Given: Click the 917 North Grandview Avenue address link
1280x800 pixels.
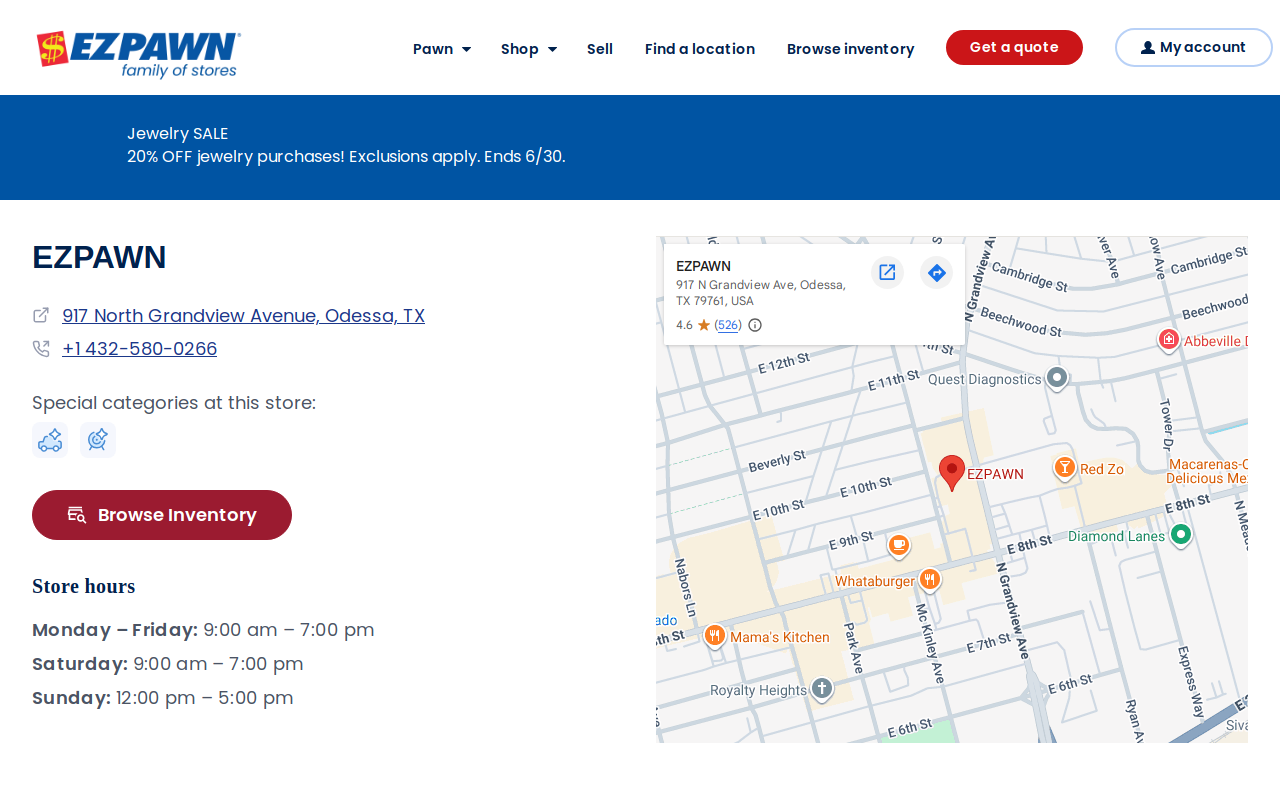Looking at the screenshot, I should pyautogui.click(x=243, y=316).
